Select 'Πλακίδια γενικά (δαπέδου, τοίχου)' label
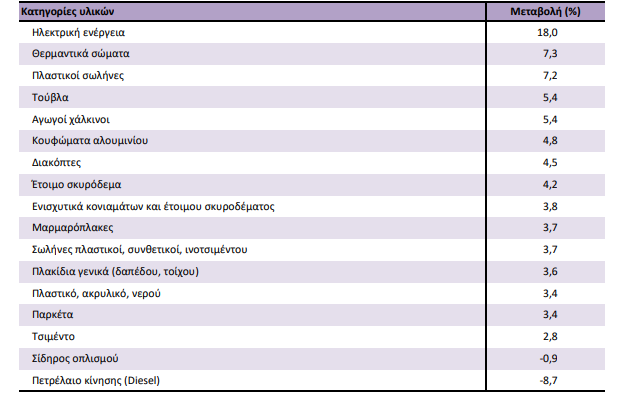Screen dimensions: 642x413 click(115, 272)
